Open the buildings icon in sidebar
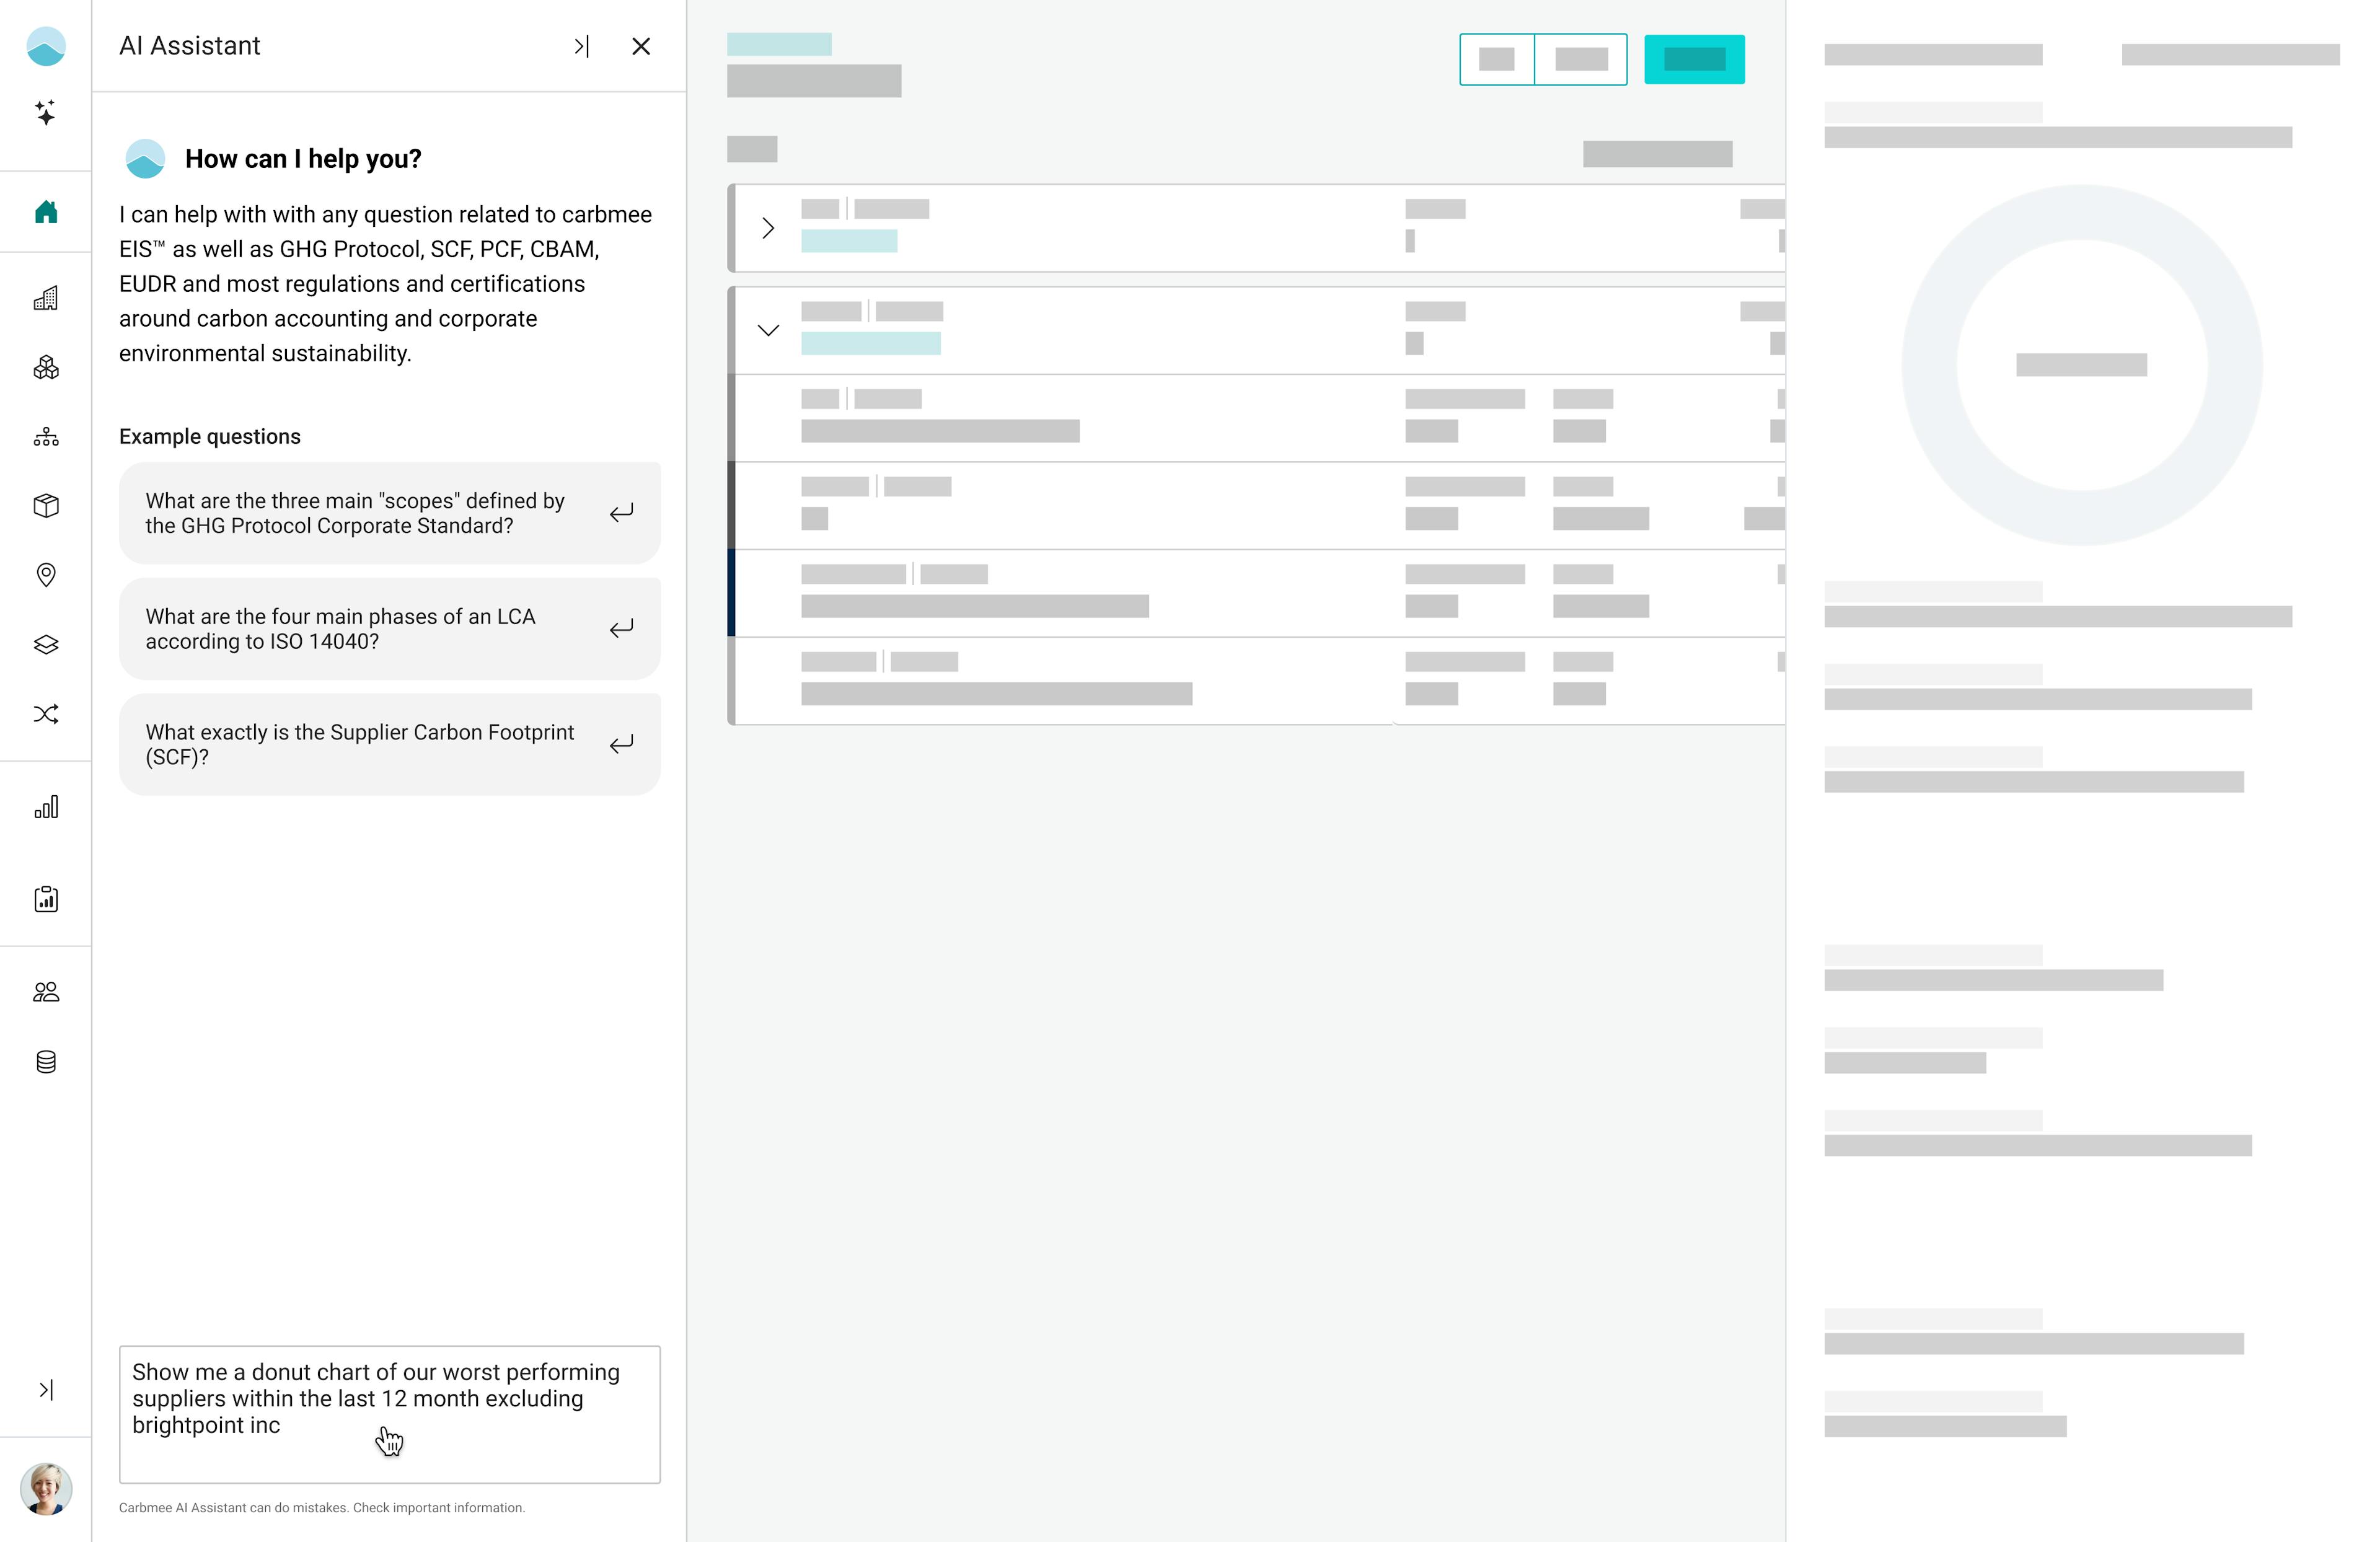2380x1542 pixels. point(46,298)
